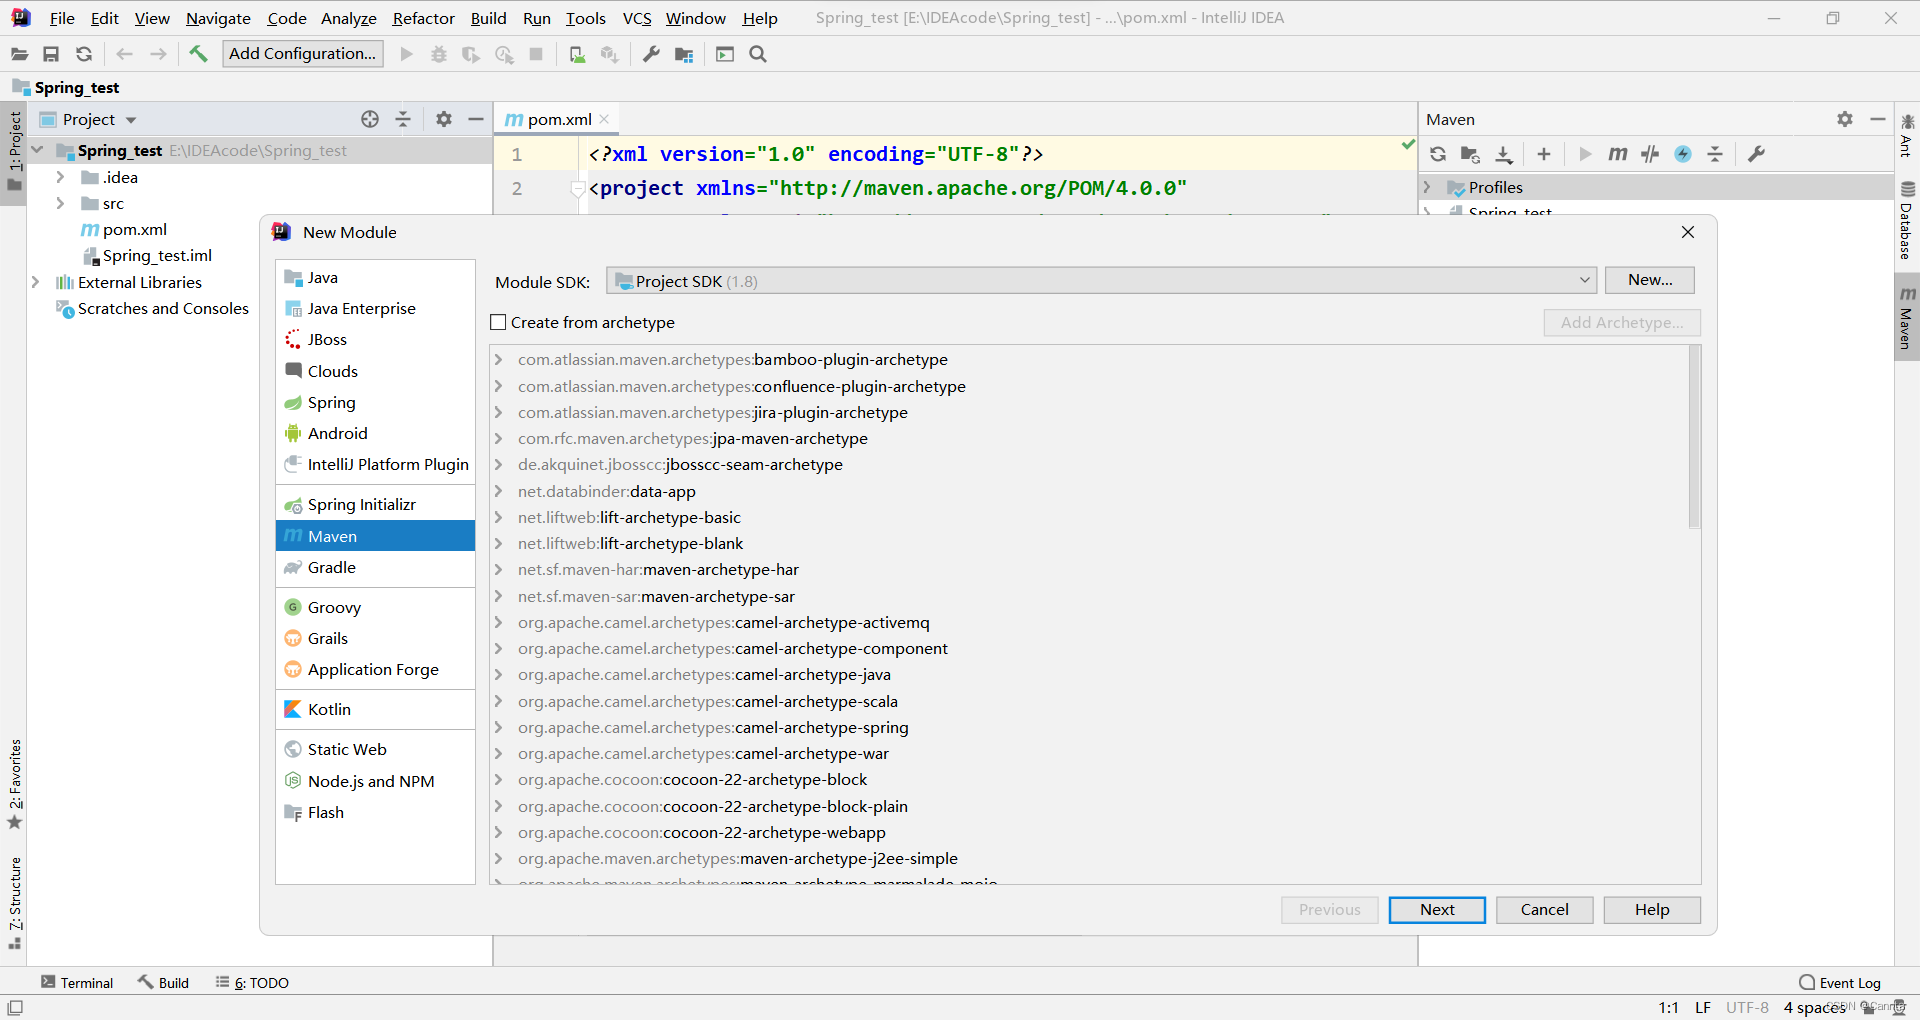Open the Analyze menu
The height and width of the screenshot is (1020, 1920).
click(x=348, y=18)
